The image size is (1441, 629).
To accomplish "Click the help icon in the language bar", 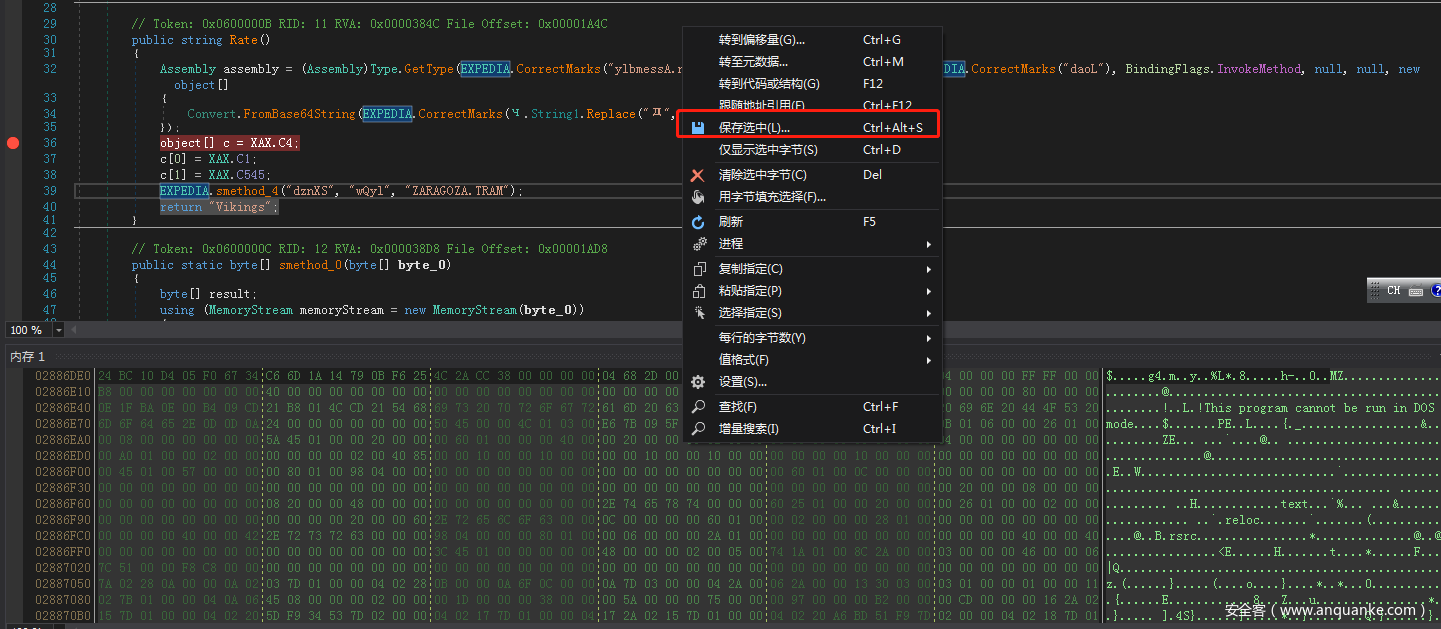I will 1436,291.
